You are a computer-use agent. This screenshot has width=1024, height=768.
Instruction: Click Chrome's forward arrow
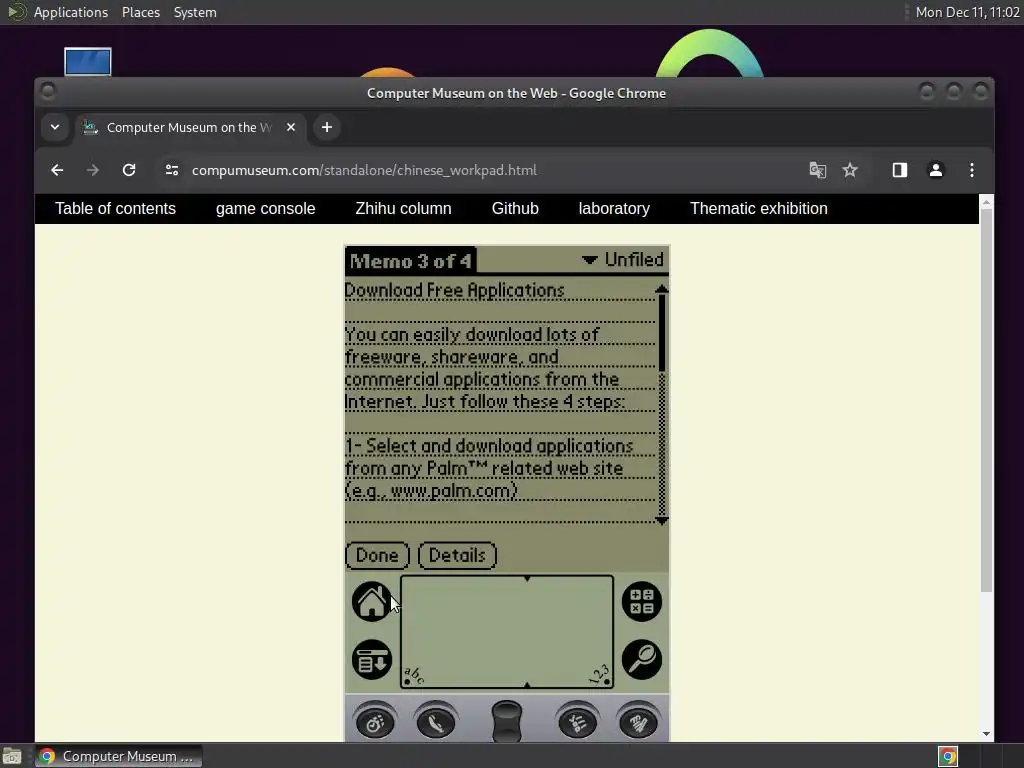tap(93, 170)
